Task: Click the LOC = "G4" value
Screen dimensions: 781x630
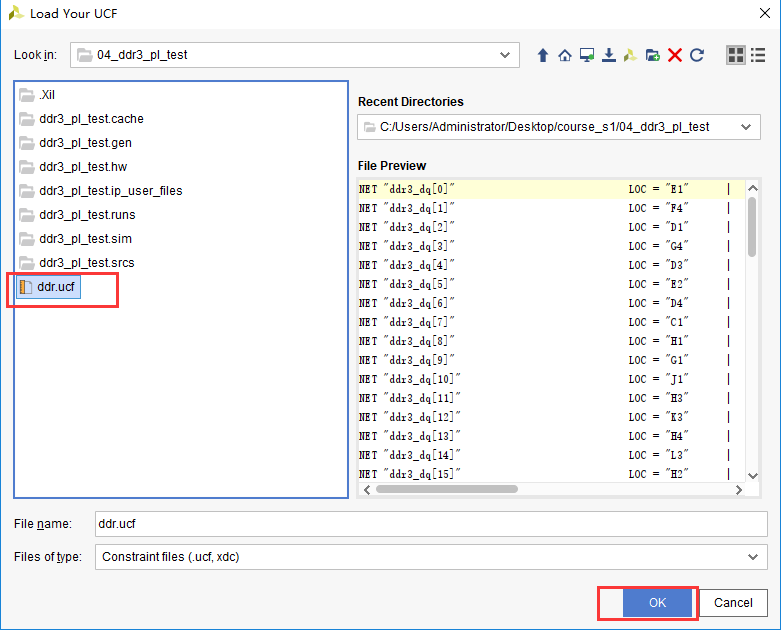Action: (x=658, y=246)
